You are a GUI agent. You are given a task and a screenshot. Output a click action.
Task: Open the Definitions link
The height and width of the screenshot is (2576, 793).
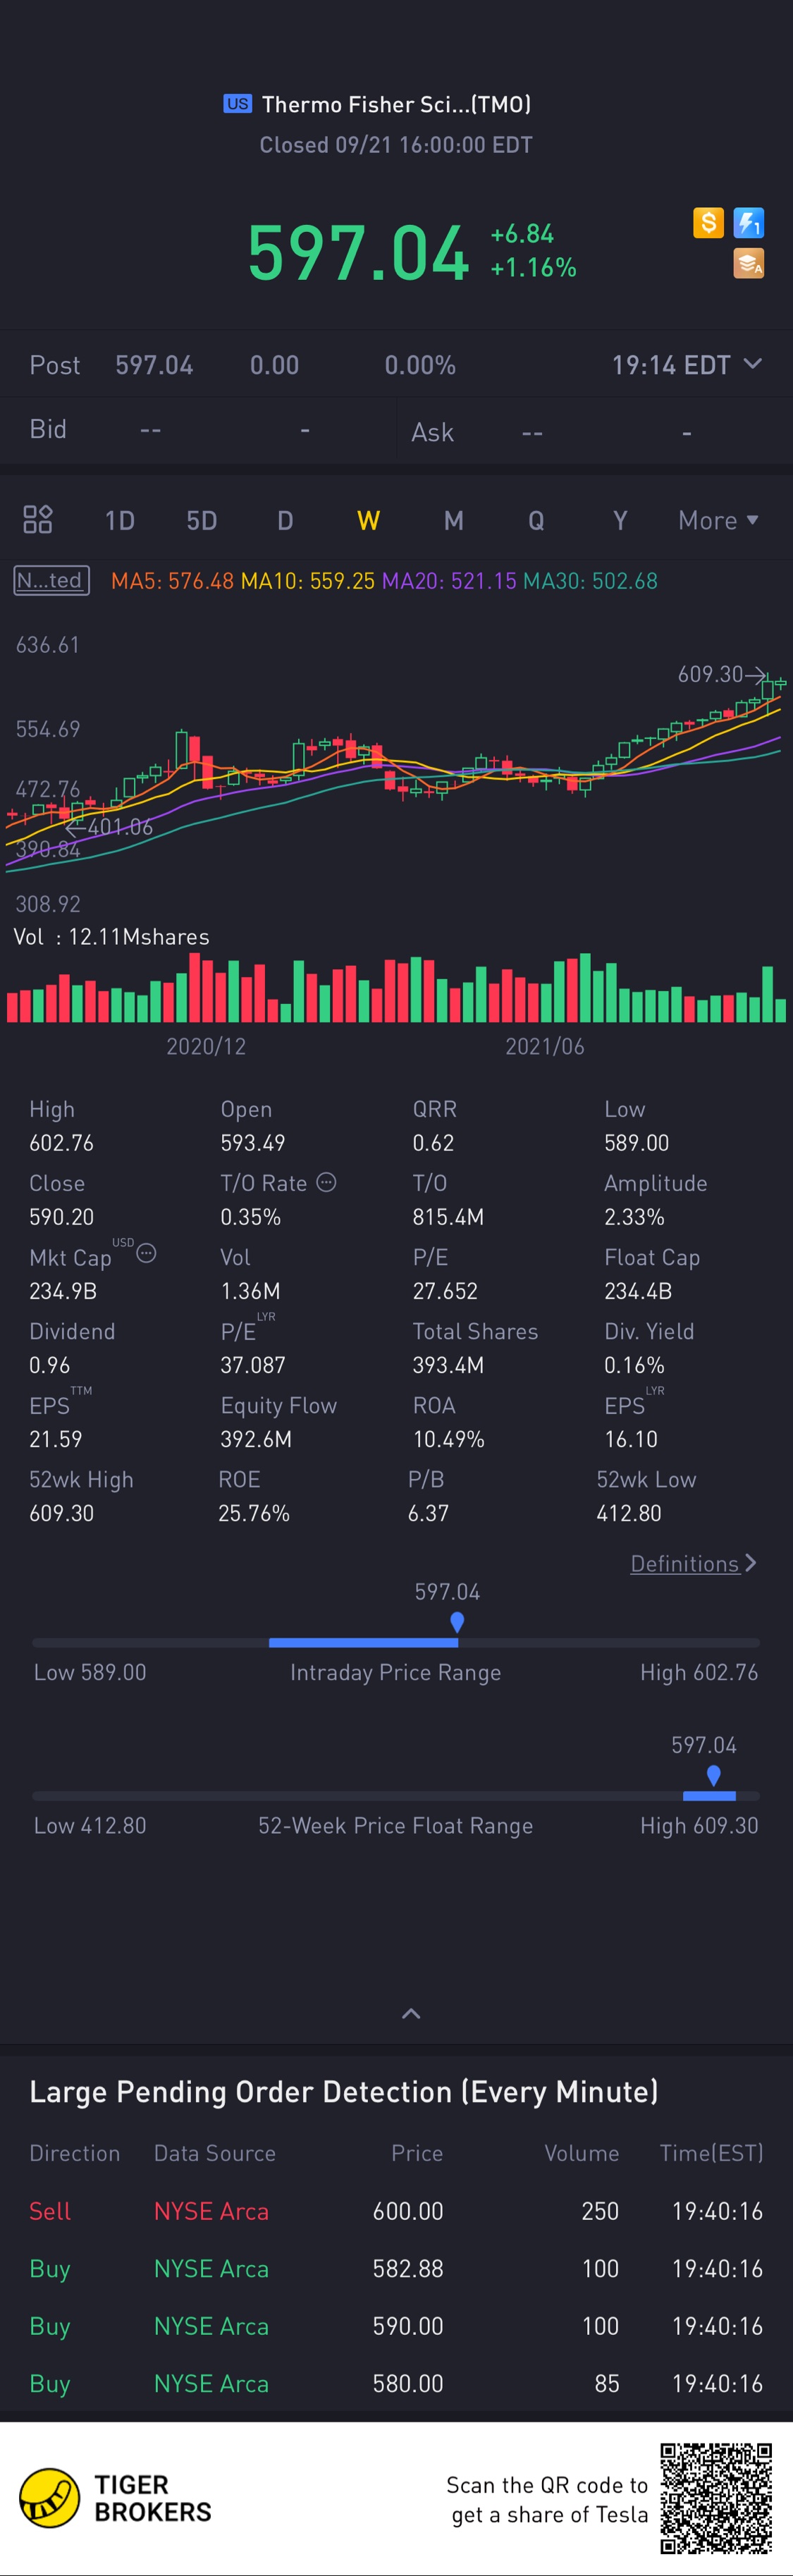(693, 1564)
